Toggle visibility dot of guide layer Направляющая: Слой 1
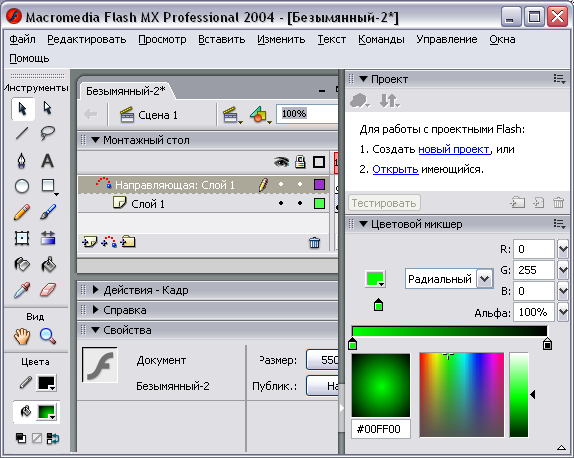Screen dimensions: 574x458 [x=281, y=184]
